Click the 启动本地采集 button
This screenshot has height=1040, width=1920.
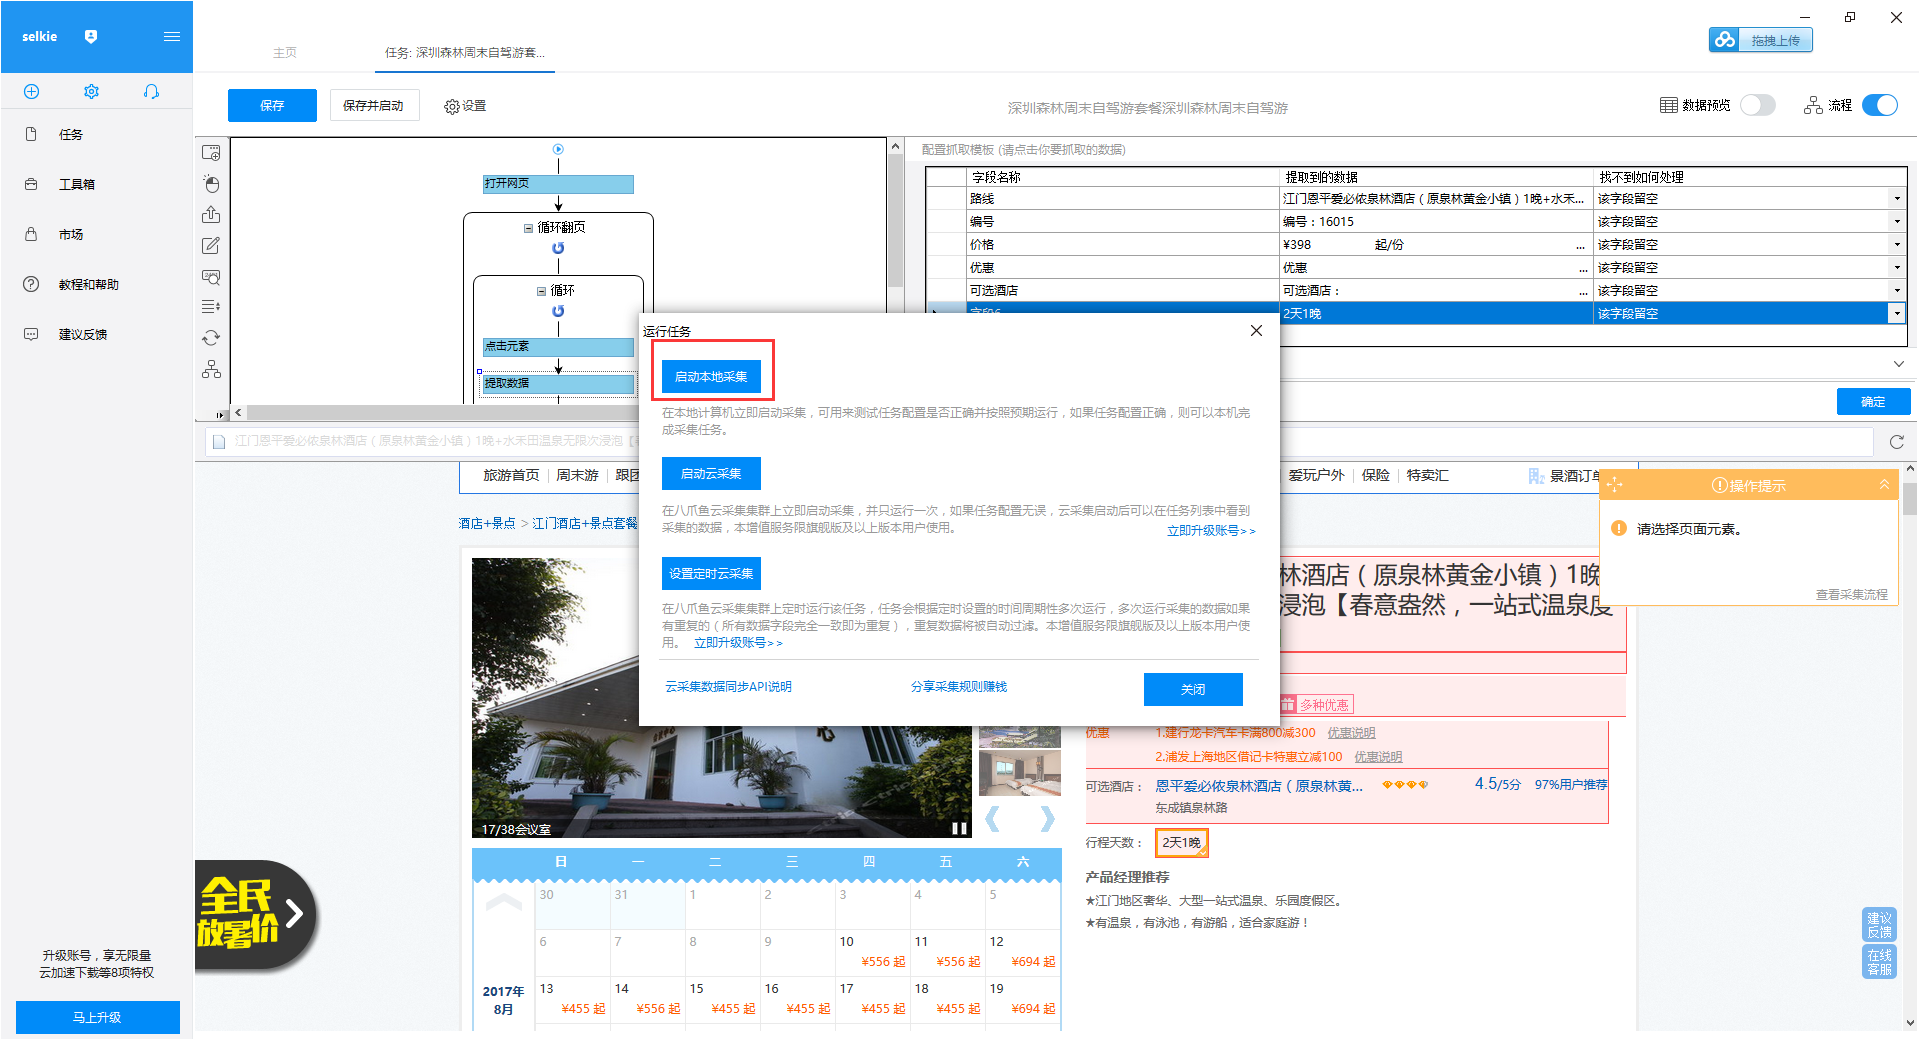[x=711, y=377]
